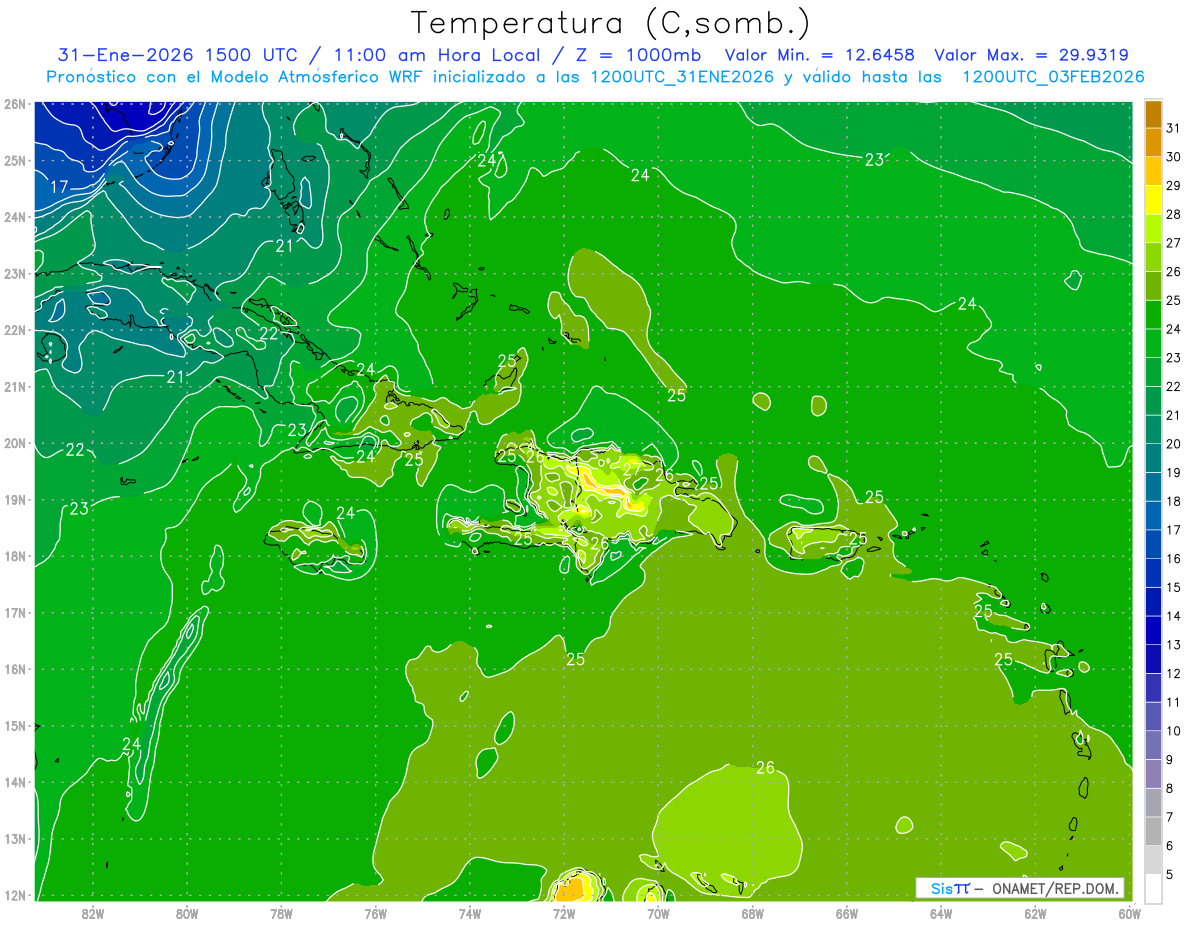Pick the orange color bar segment above 31
Viewport: 1200px width, 927px height.
coord(1153,114)
